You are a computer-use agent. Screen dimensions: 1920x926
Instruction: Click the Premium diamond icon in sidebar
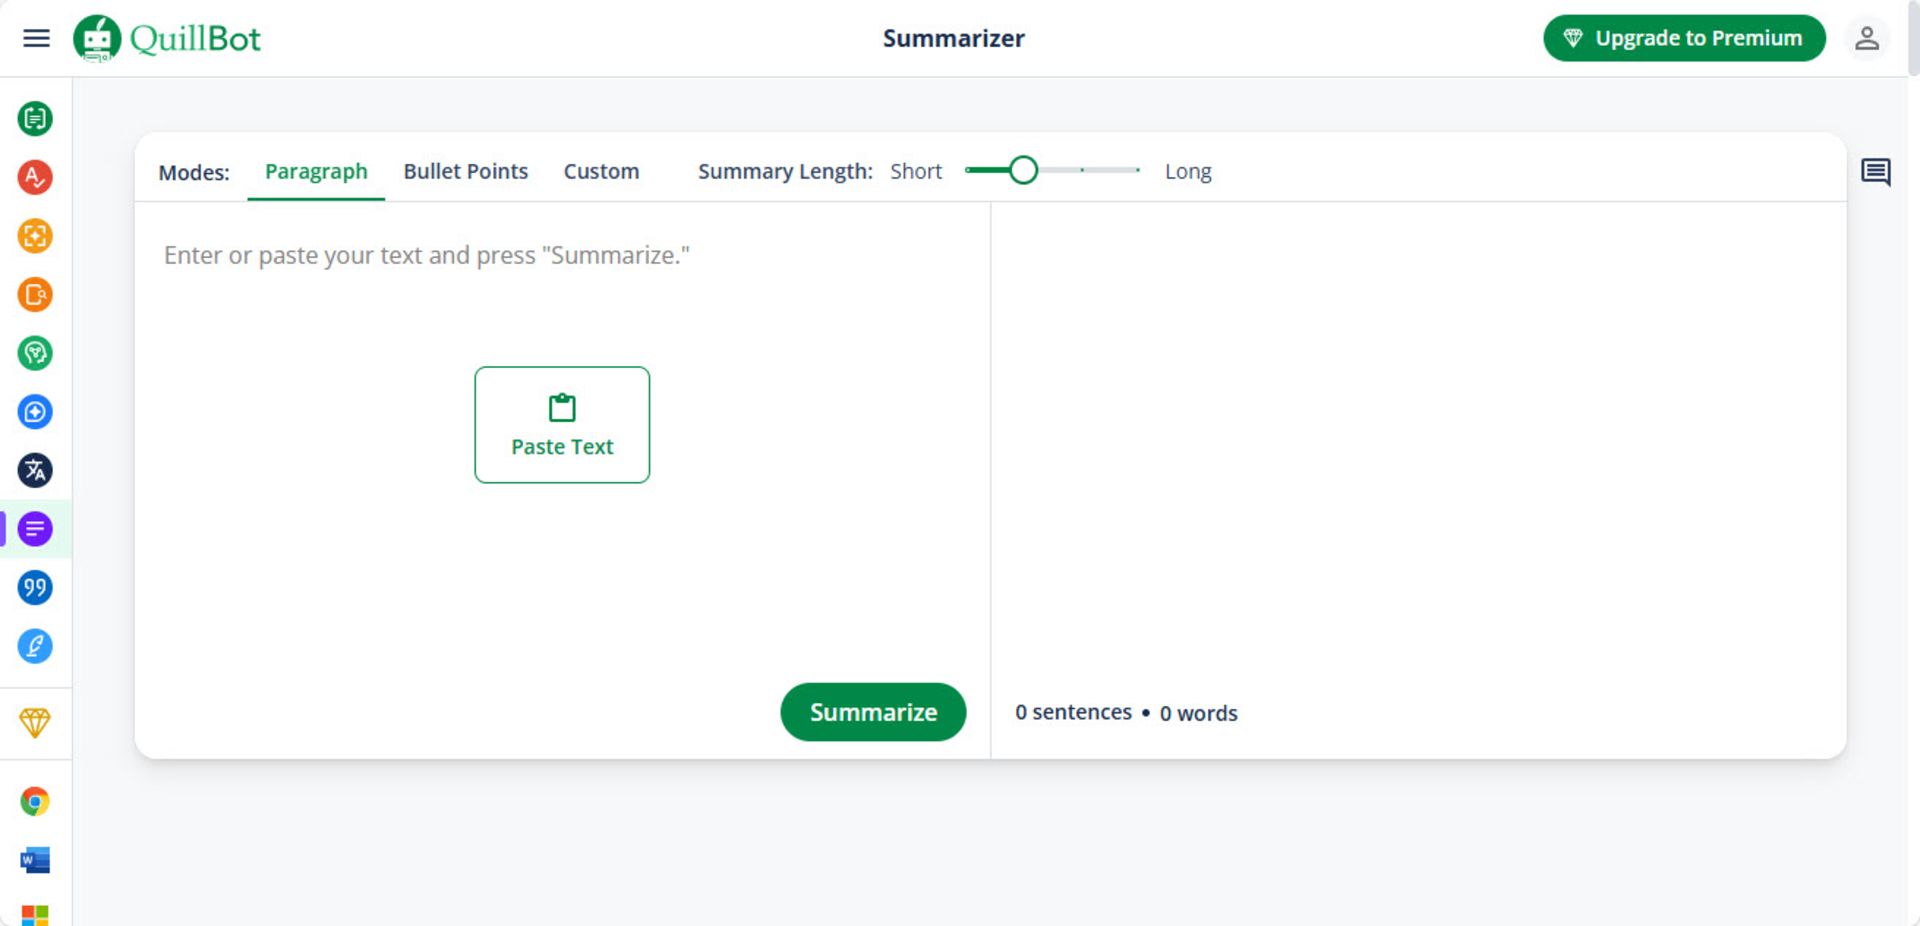[x=35, y=722]
